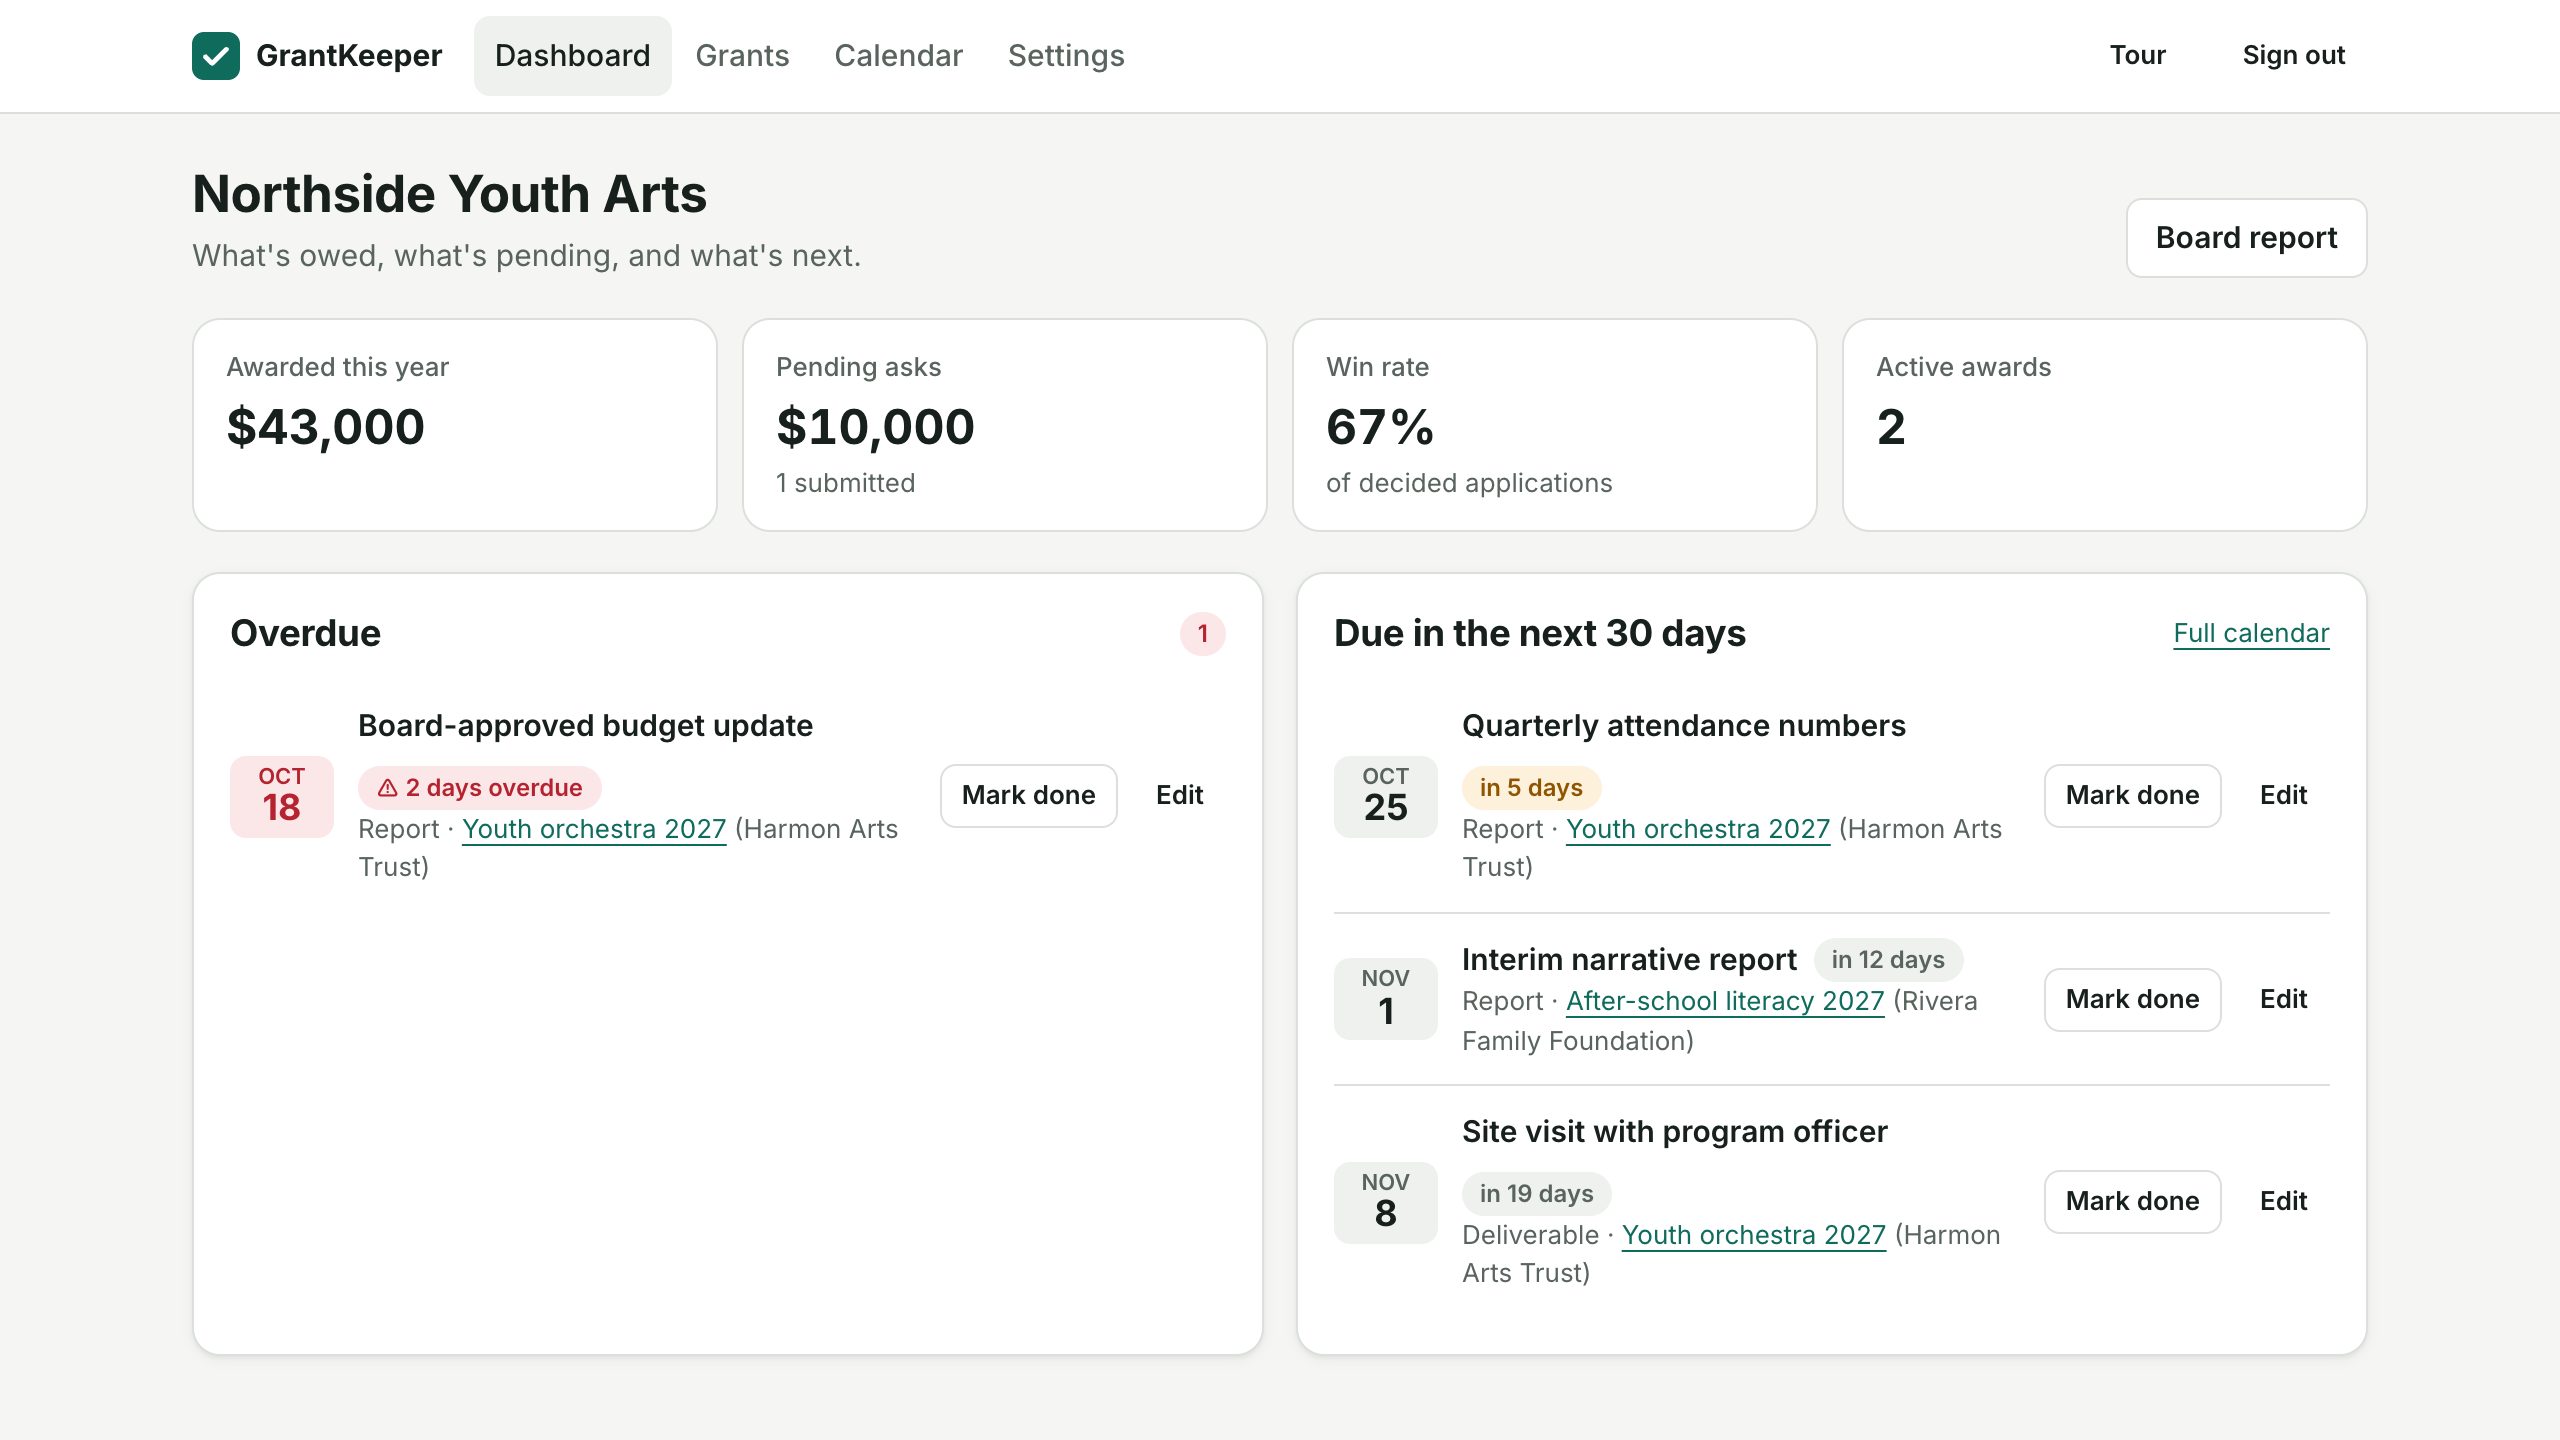Open the Full calendar link
Image resolution: width=2560 pixels, height=1440 pixels.
pyautogui.click(x=2251, y=633)
